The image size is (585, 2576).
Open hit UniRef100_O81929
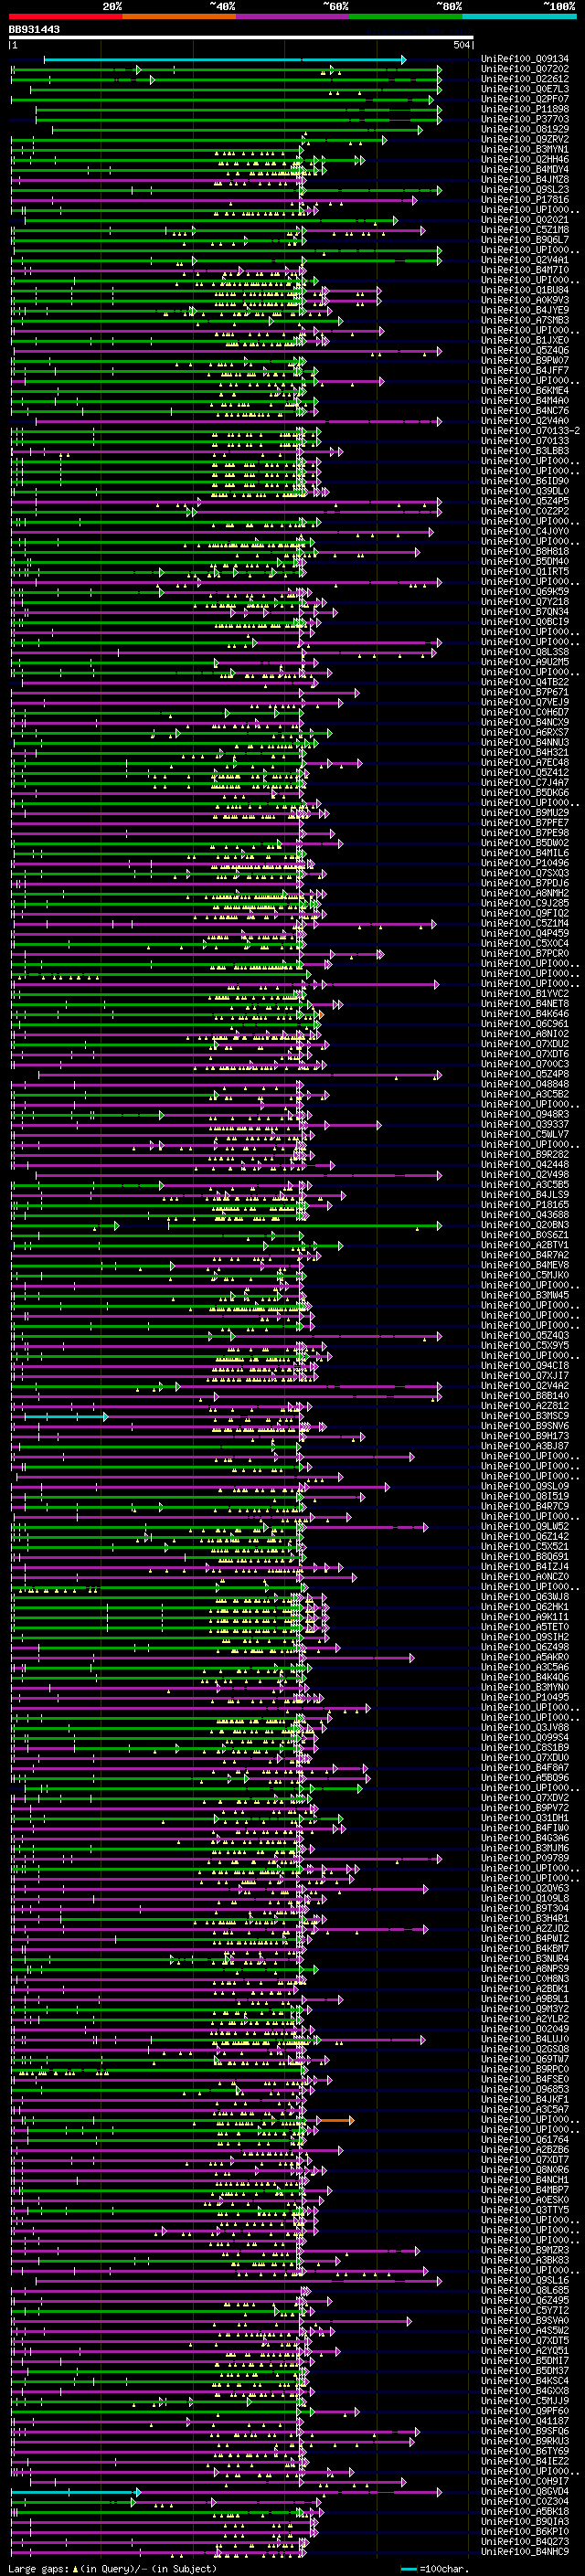[524, 129]
